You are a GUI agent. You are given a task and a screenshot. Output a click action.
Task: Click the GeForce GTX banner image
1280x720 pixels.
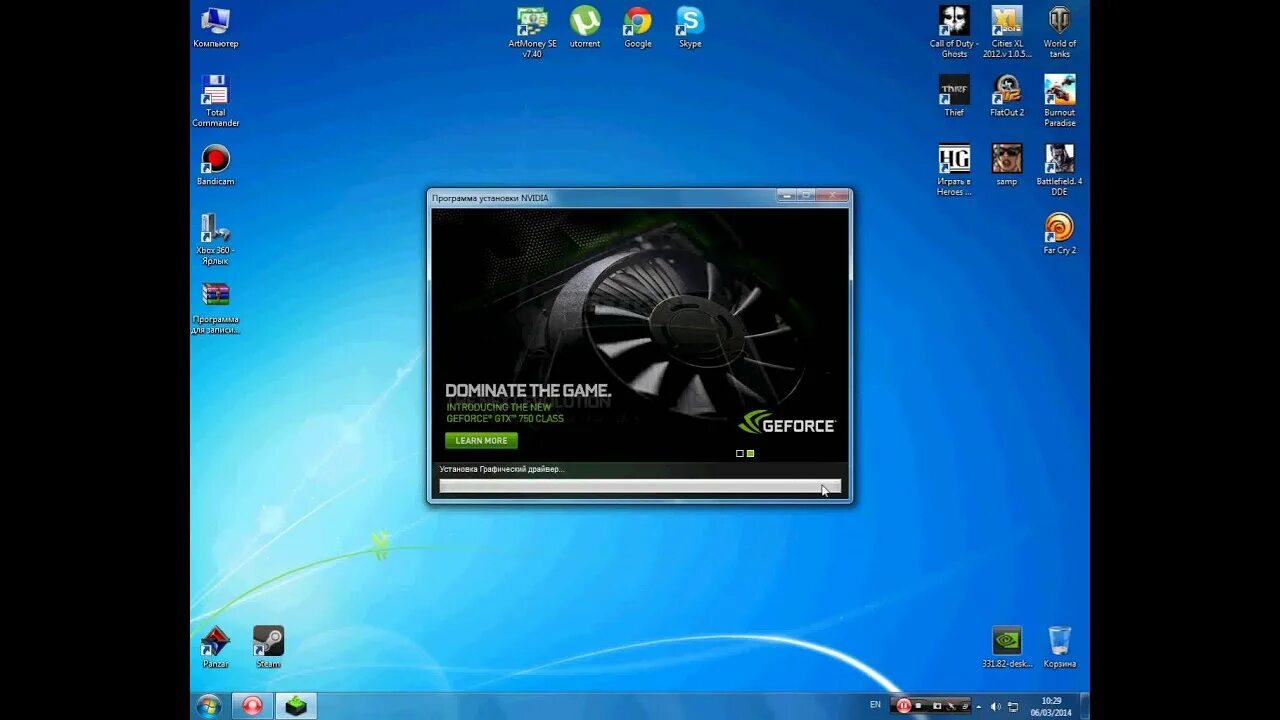[640, 335]
